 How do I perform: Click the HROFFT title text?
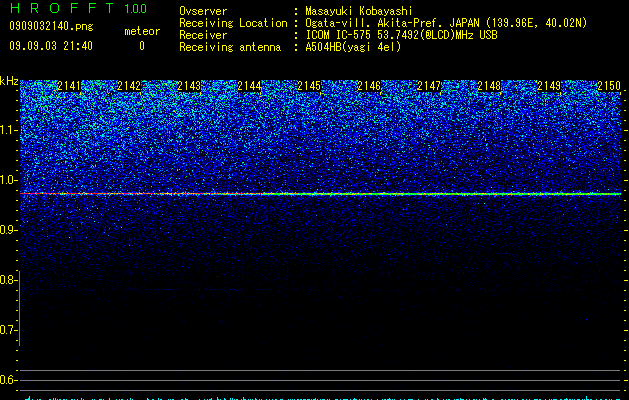coord(62,8)
